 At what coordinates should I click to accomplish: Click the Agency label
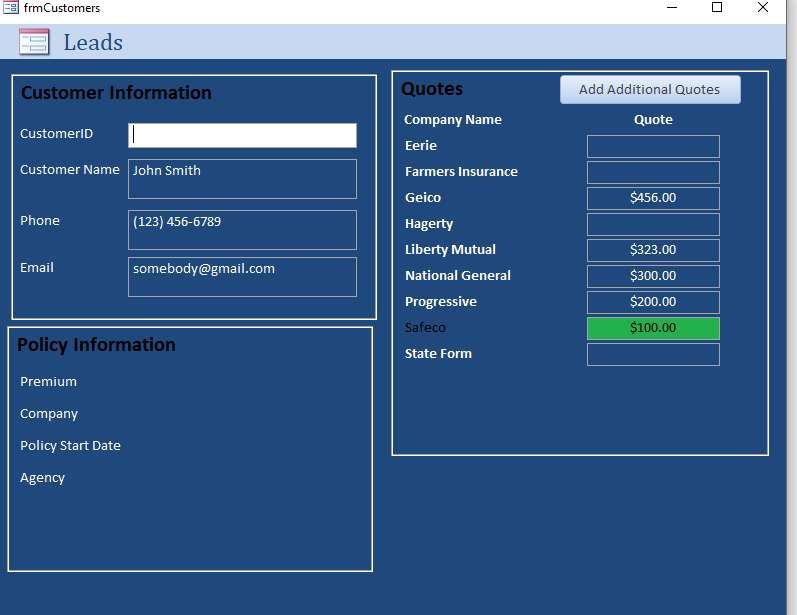tap(42, 478)
